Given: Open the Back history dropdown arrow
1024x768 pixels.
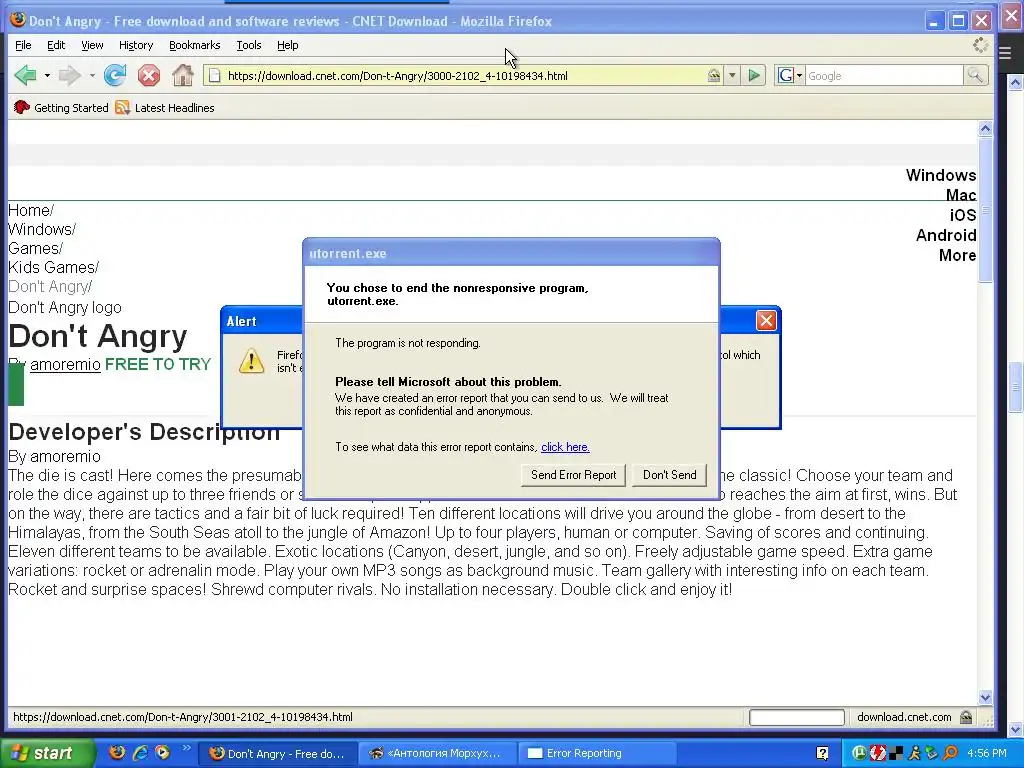Looking at the screenshot, I should 47,76.
